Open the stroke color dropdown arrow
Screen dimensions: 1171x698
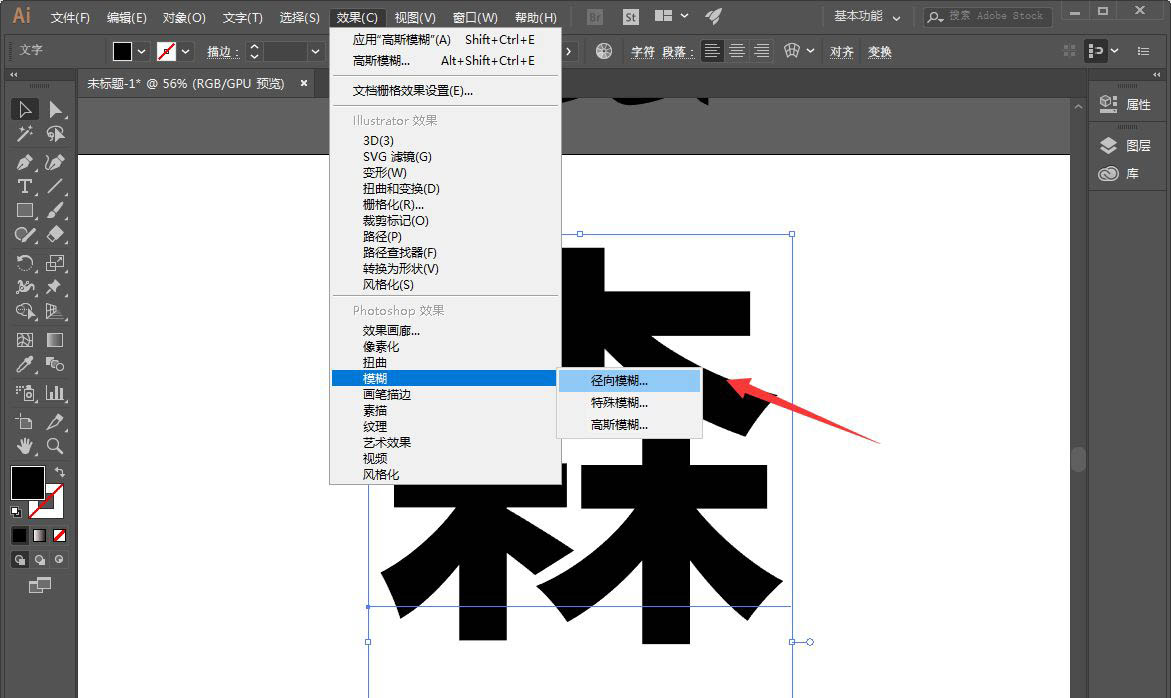point(186,52)
